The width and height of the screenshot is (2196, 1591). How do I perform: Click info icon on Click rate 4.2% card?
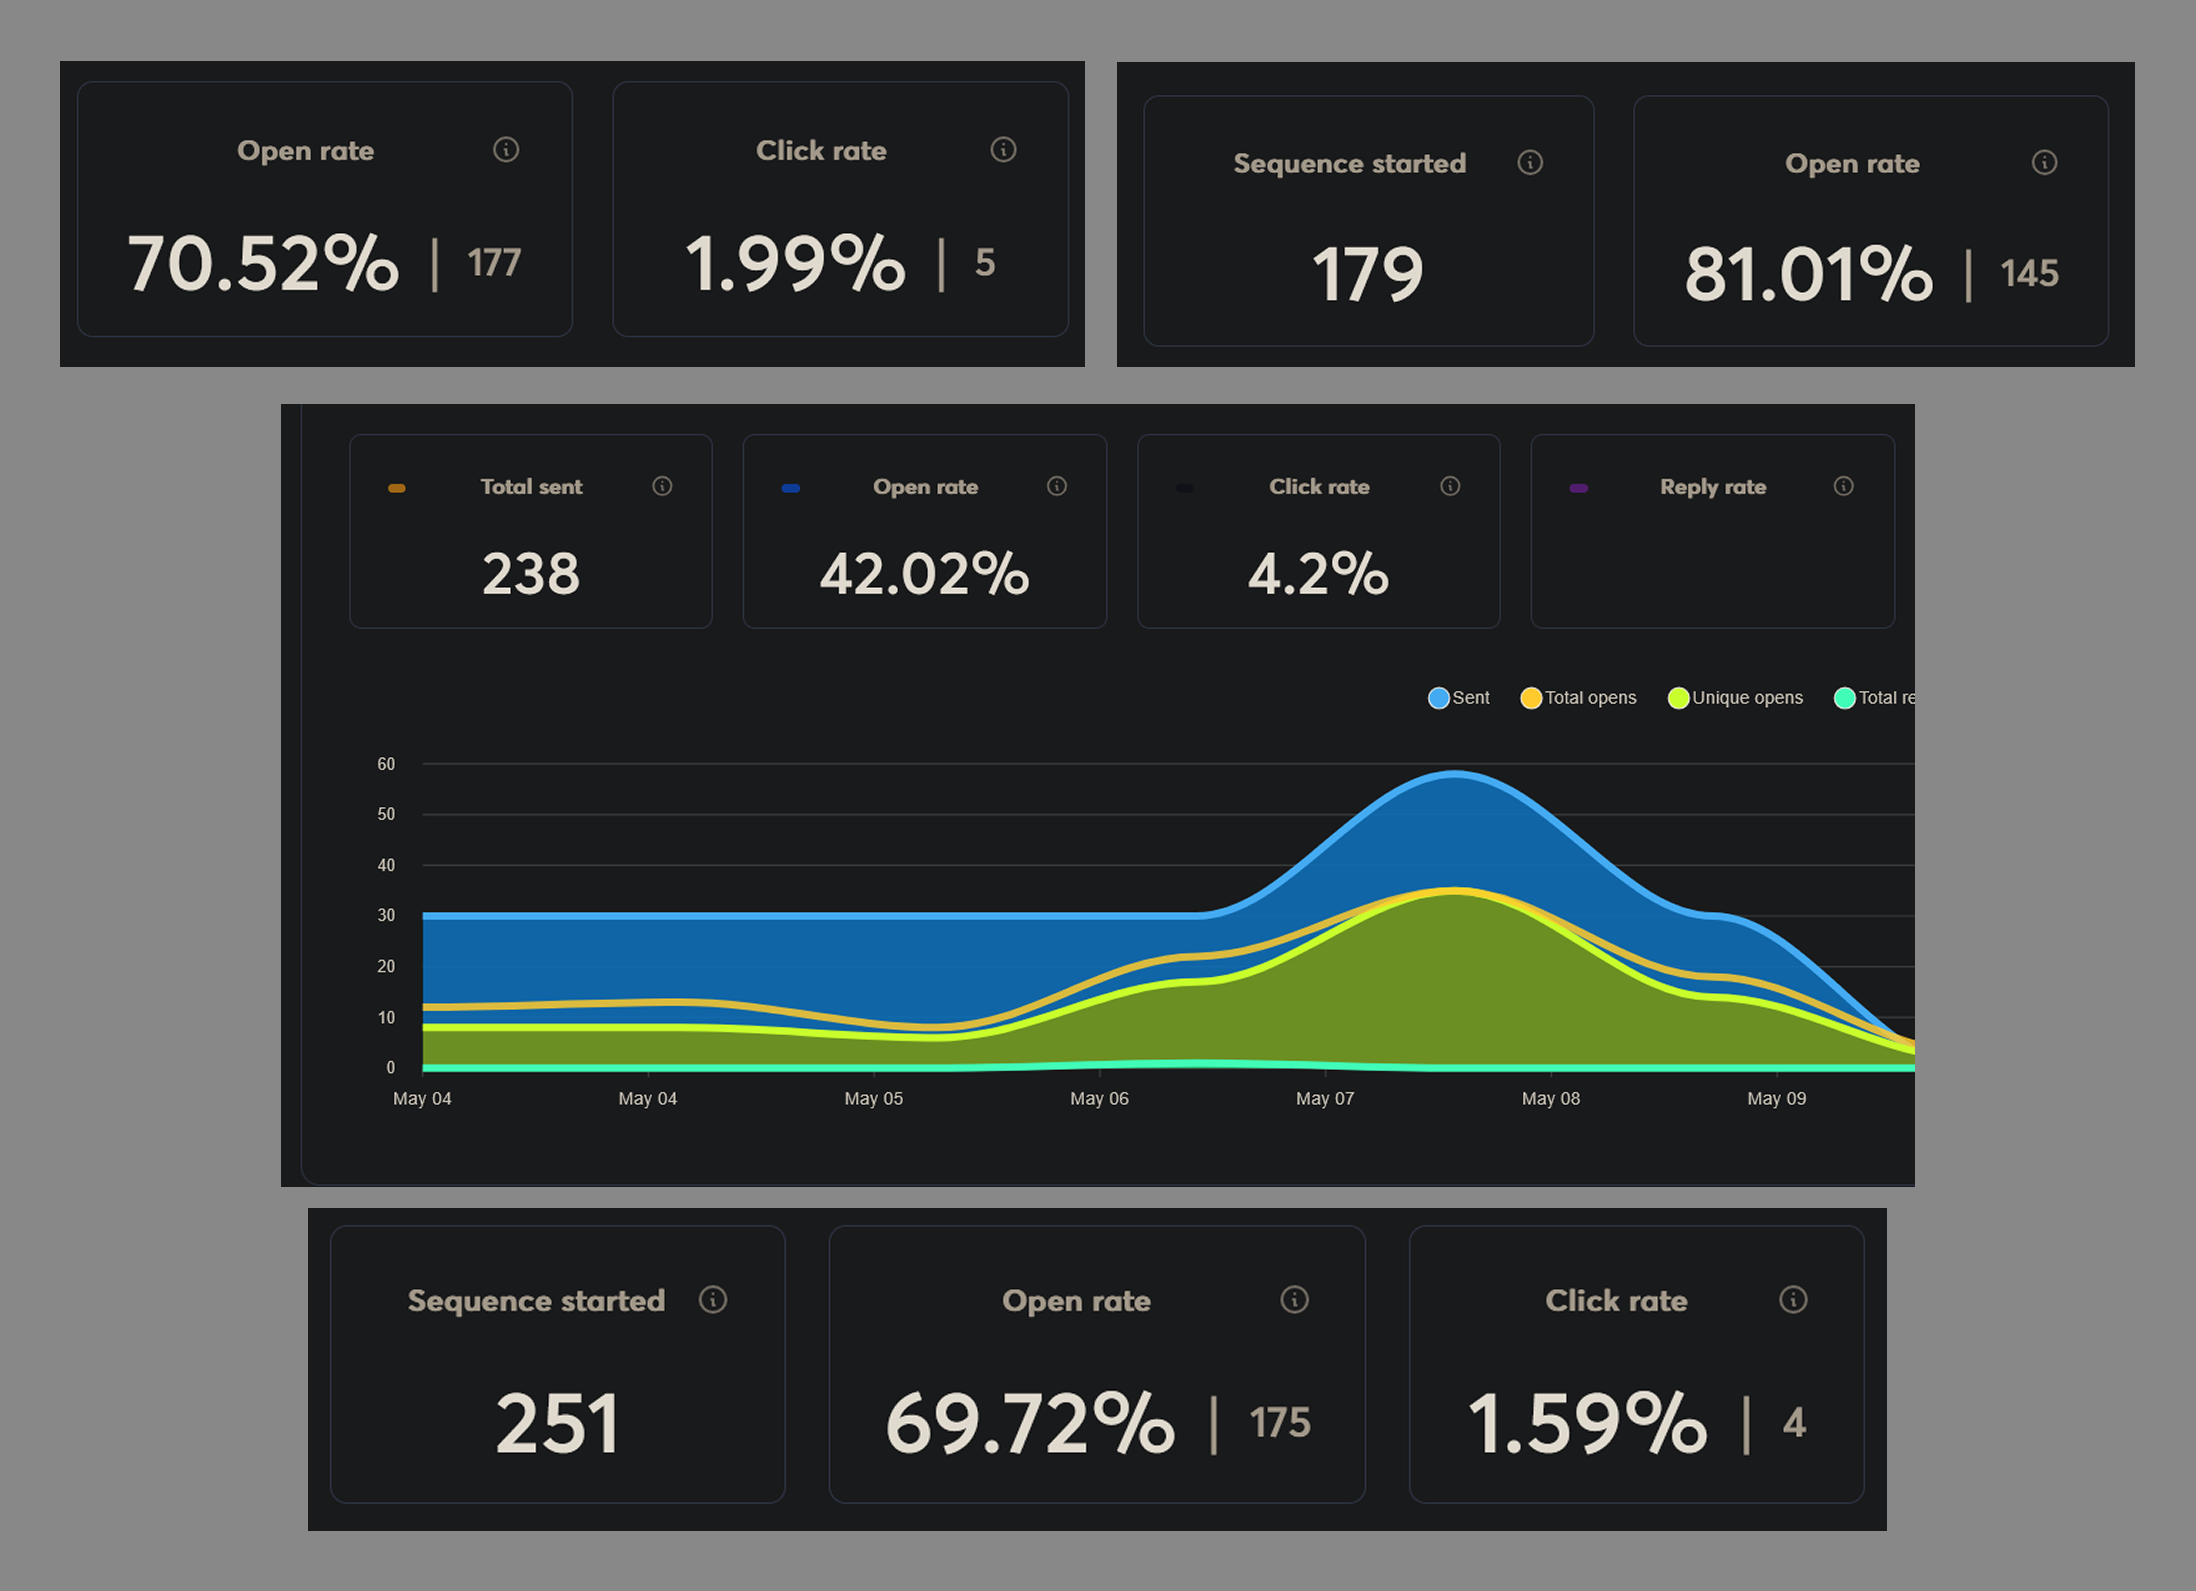pyautogui.click(x=1450, y=486)
